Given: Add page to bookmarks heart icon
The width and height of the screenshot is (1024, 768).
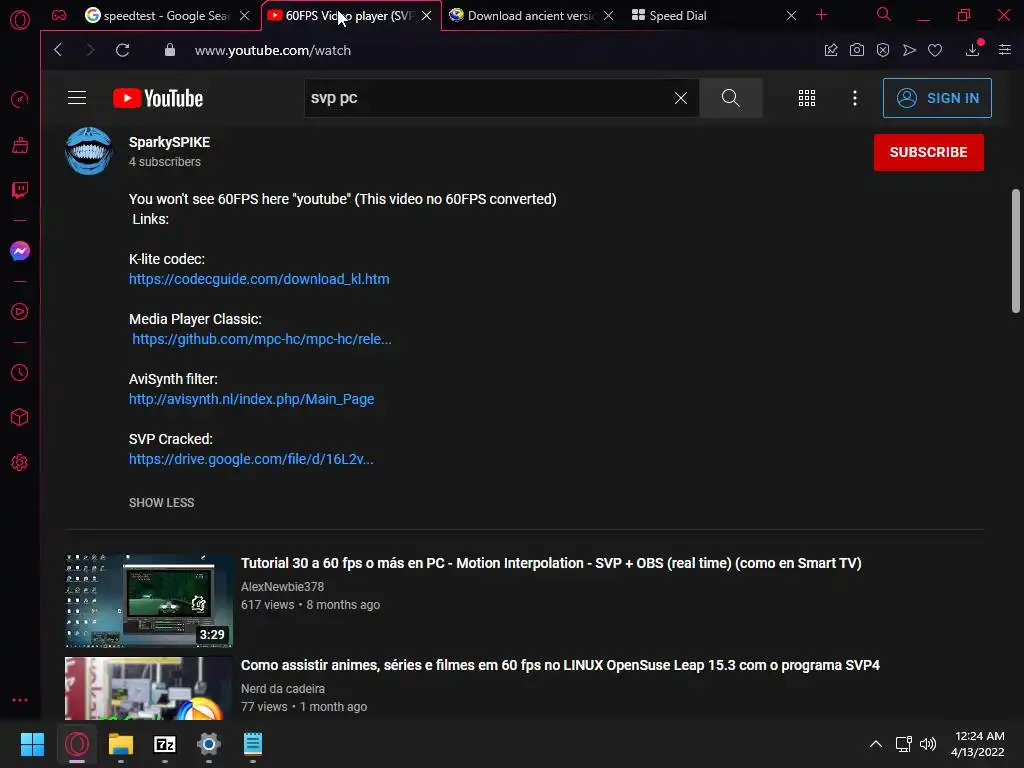Looking at the screenshot, I should pos(935,50).
